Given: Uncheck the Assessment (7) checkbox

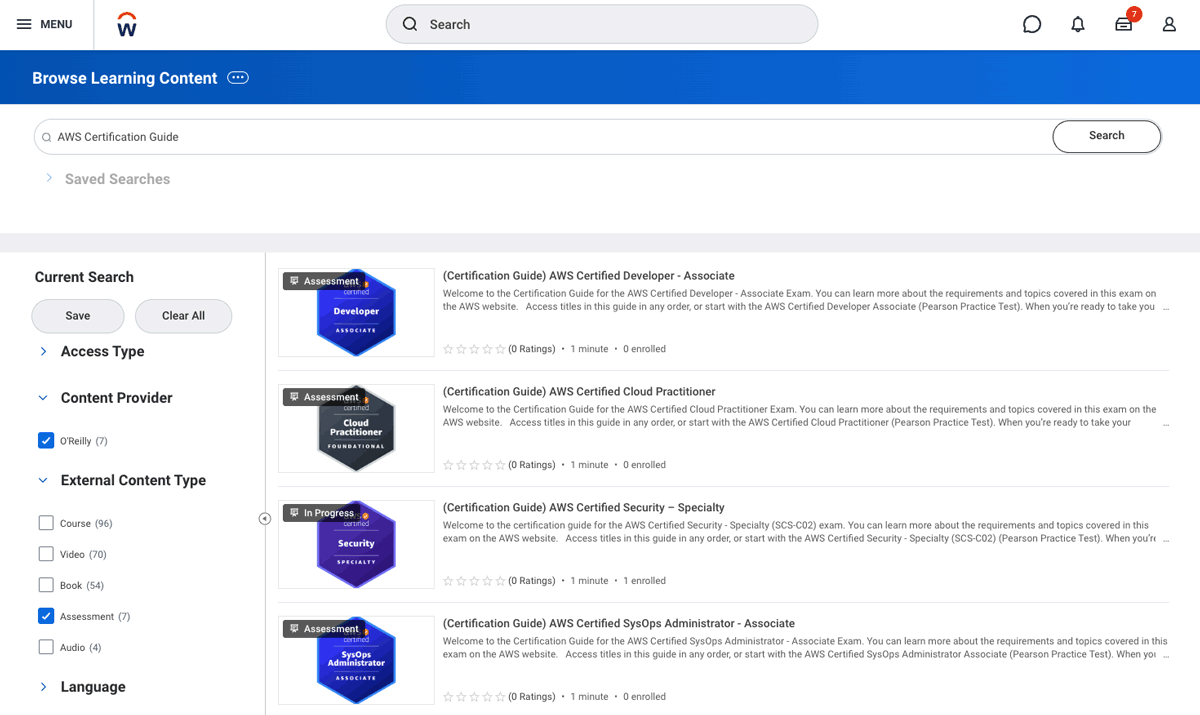Looking at the screenshot, I should point(46,616).
